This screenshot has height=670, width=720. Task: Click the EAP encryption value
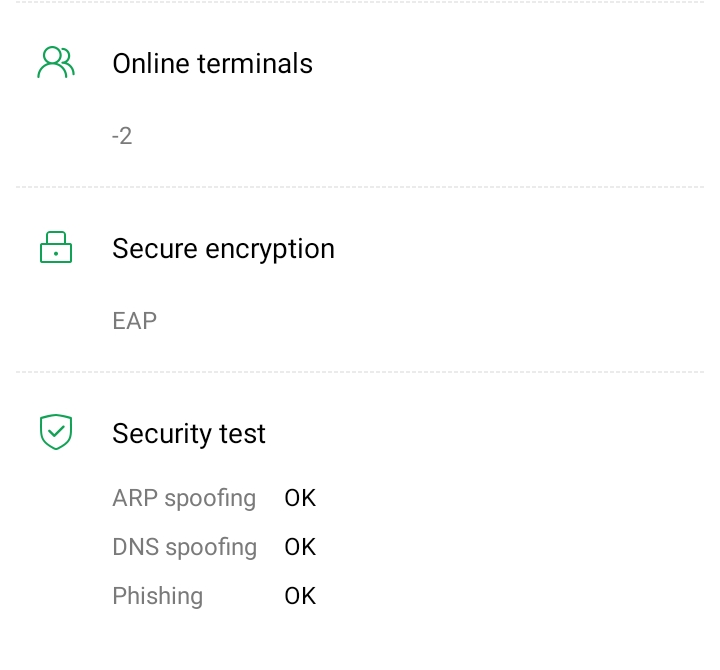coord(135,321)
